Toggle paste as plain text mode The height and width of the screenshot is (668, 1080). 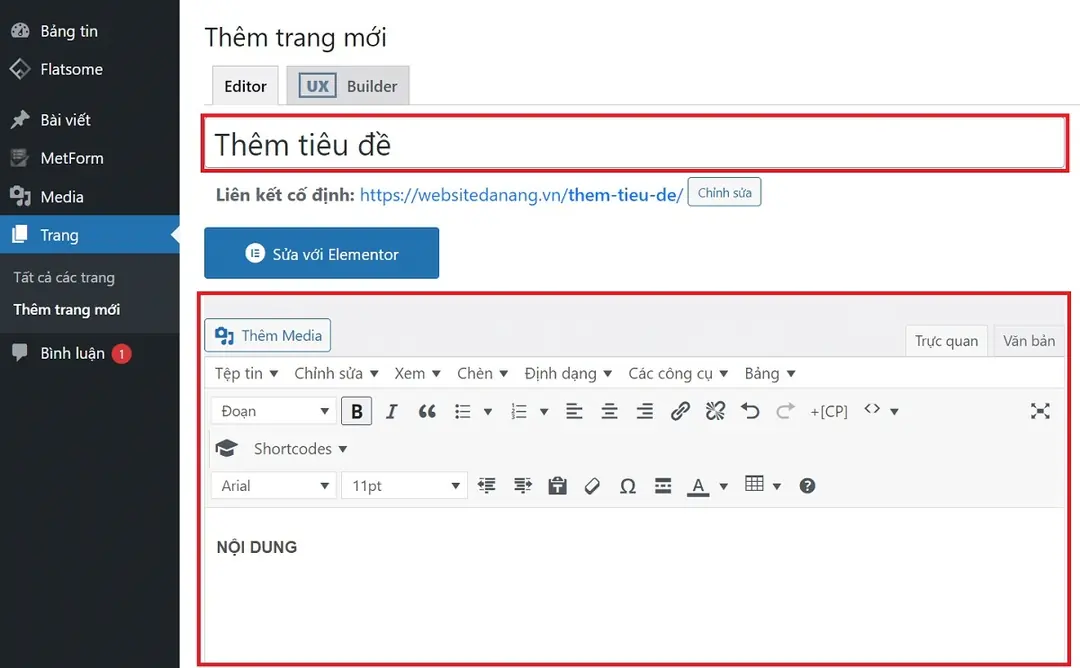point(557,485)
